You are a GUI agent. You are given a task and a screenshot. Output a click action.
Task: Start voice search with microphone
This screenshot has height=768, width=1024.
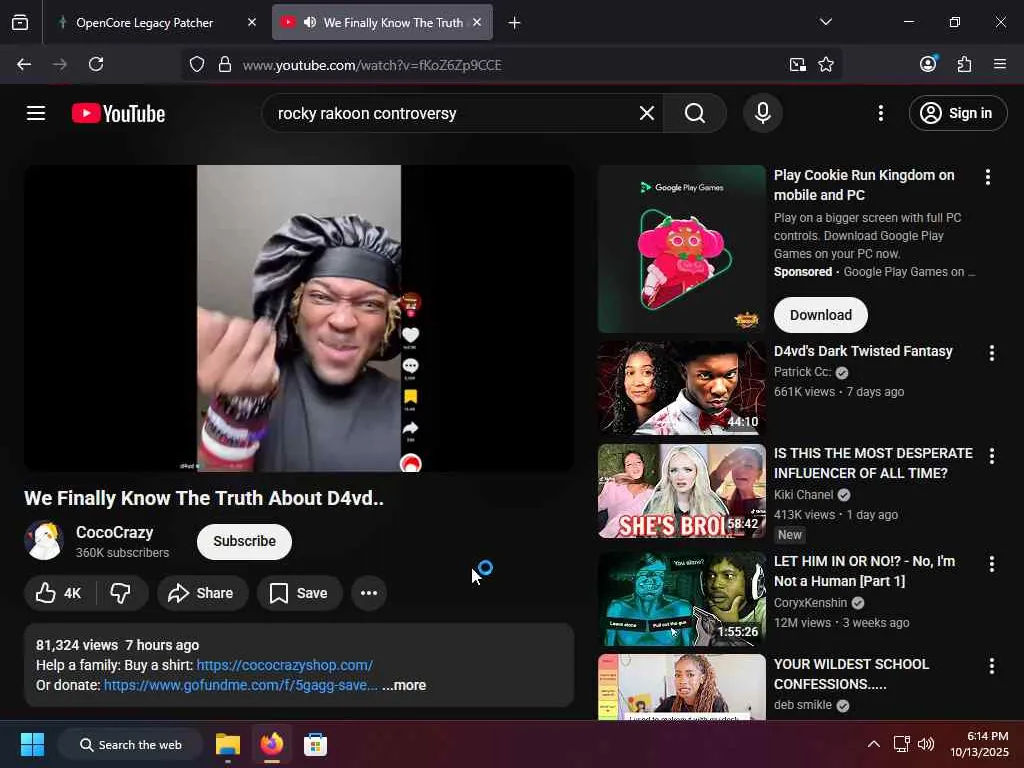(x=762, y=113)
